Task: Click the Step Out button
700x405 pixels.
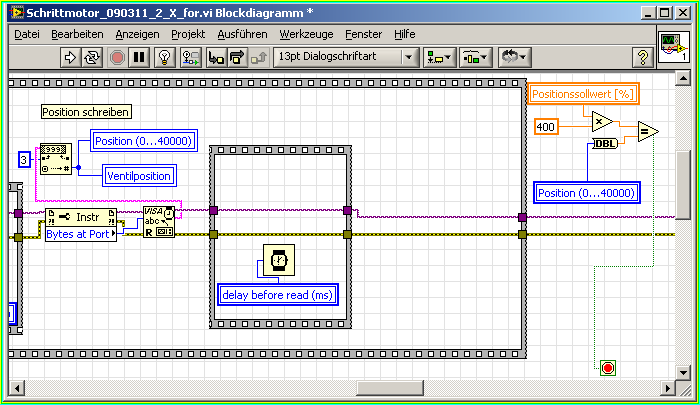Action: (x=259, y=57)
